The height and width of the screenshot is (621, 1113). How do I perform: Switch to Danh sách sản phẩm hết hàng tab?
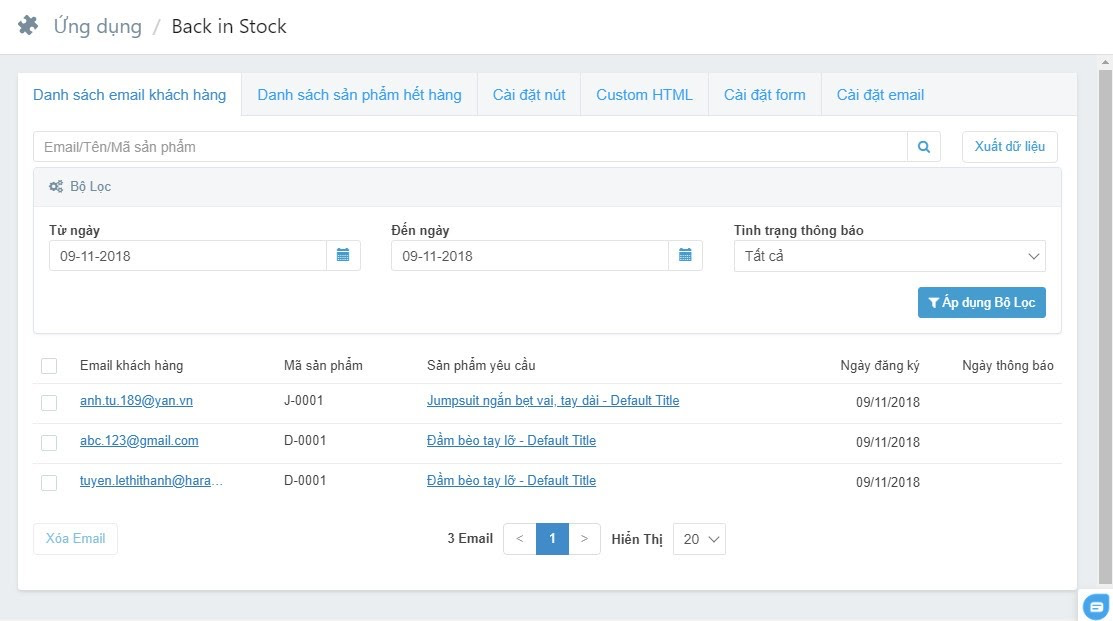(359, 95)
